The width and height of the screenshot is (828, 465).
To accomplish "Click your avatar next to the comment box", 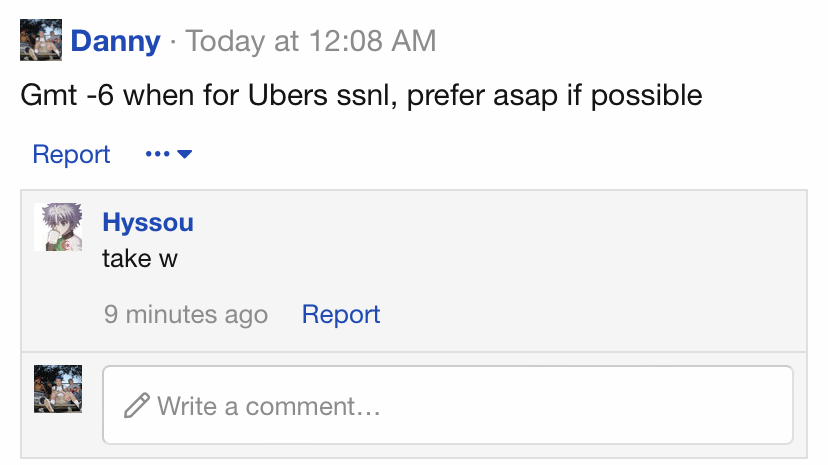I will pos(58,389).
